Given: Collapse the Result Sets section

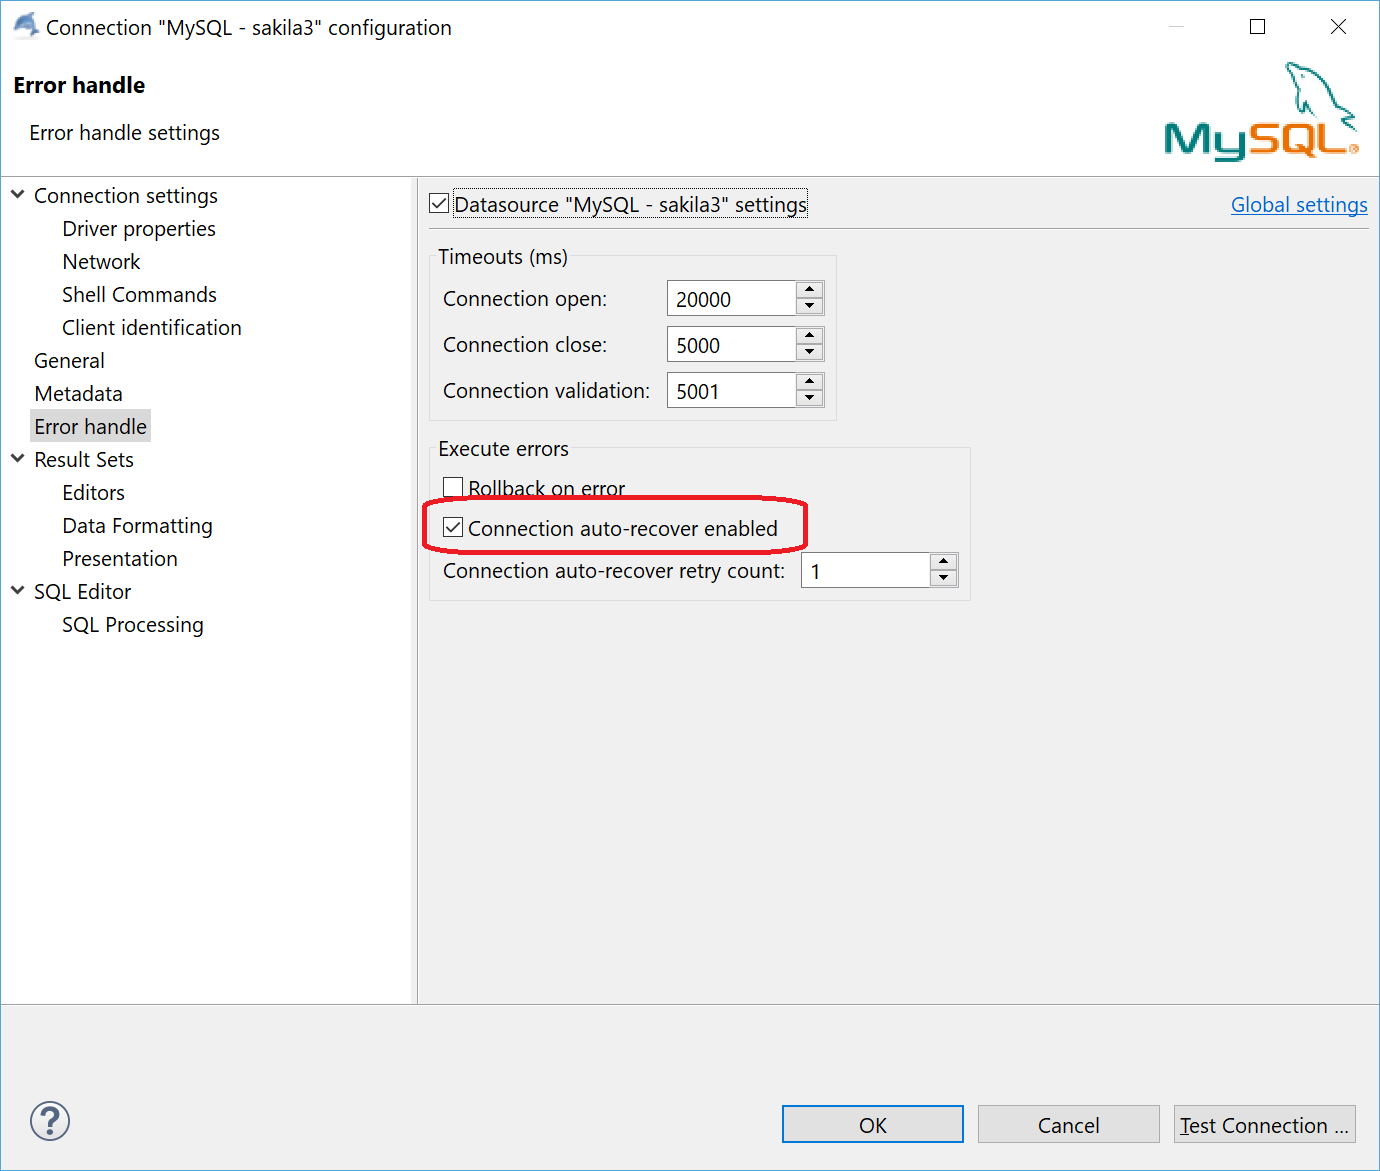Looking at the screenshot, I should point(17,459).
